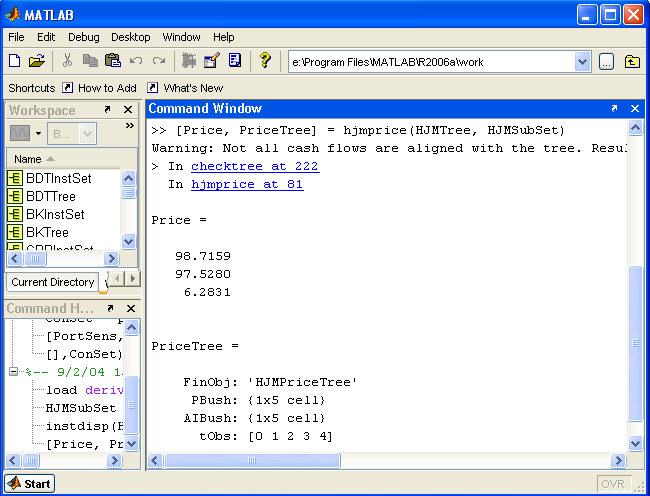This screenshot has height=496, width=650.
Task: Open the File menu
Action: click(x=16, y=37)
